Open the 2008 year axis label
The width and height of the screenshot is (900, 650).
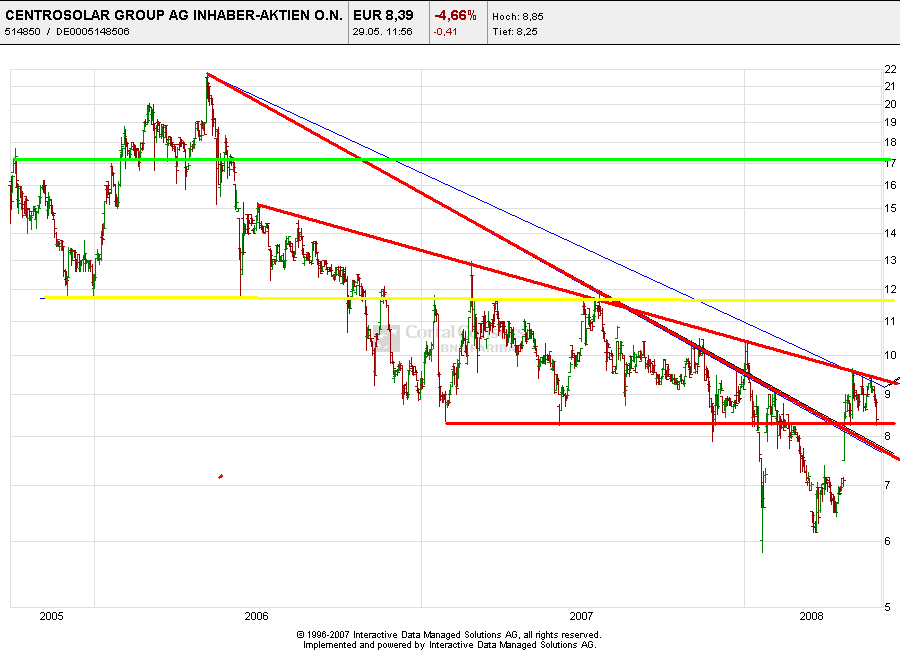pyautogui.click(x=812, y=617)
